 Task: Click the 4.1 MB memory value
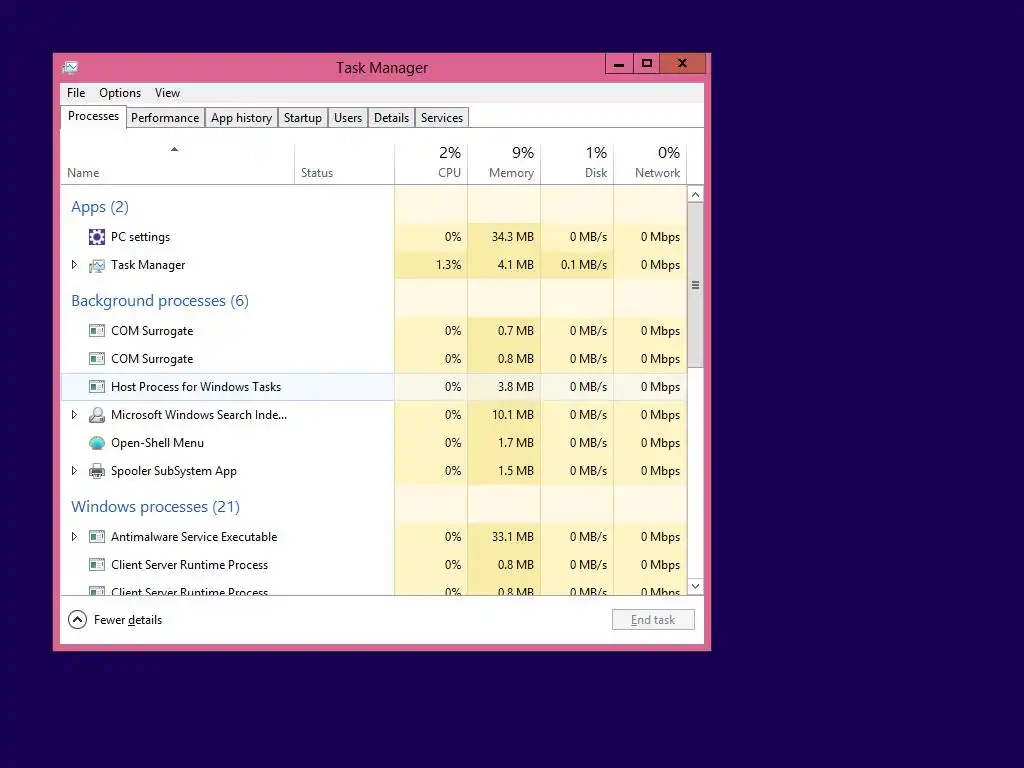click(x=515, y=265)
